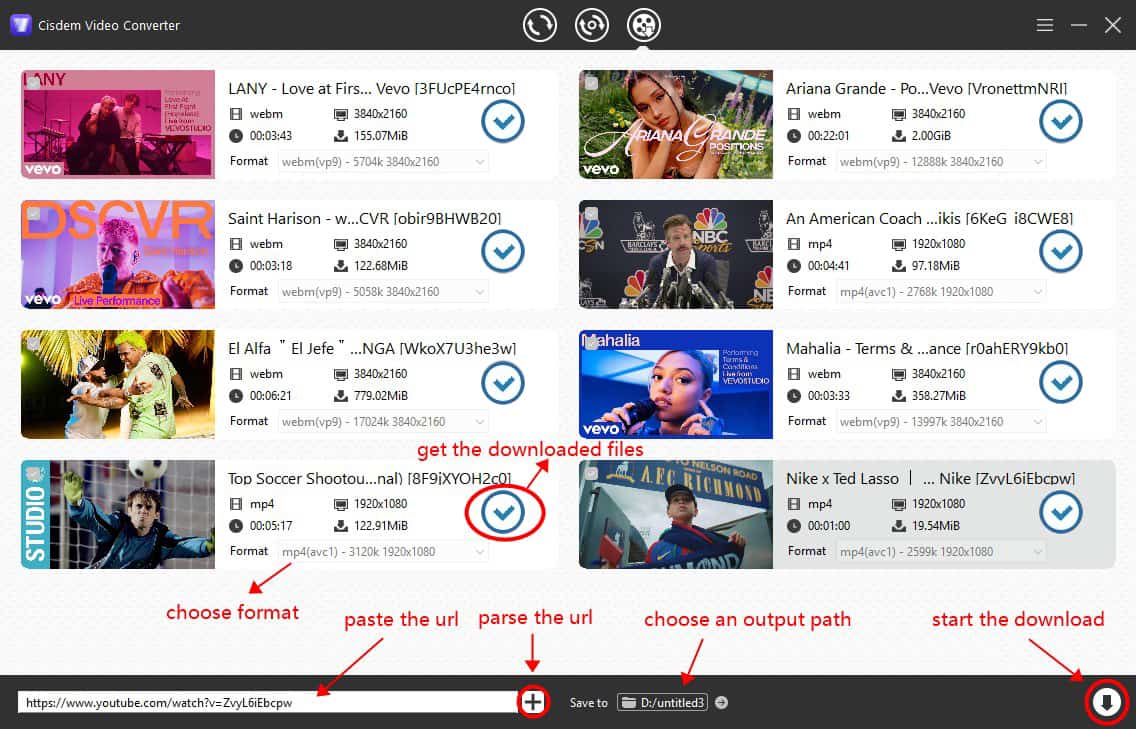The image size is (1136, 729).
Task: Tick the checkbox on El Alfa thumbnail
Action: 33,343
